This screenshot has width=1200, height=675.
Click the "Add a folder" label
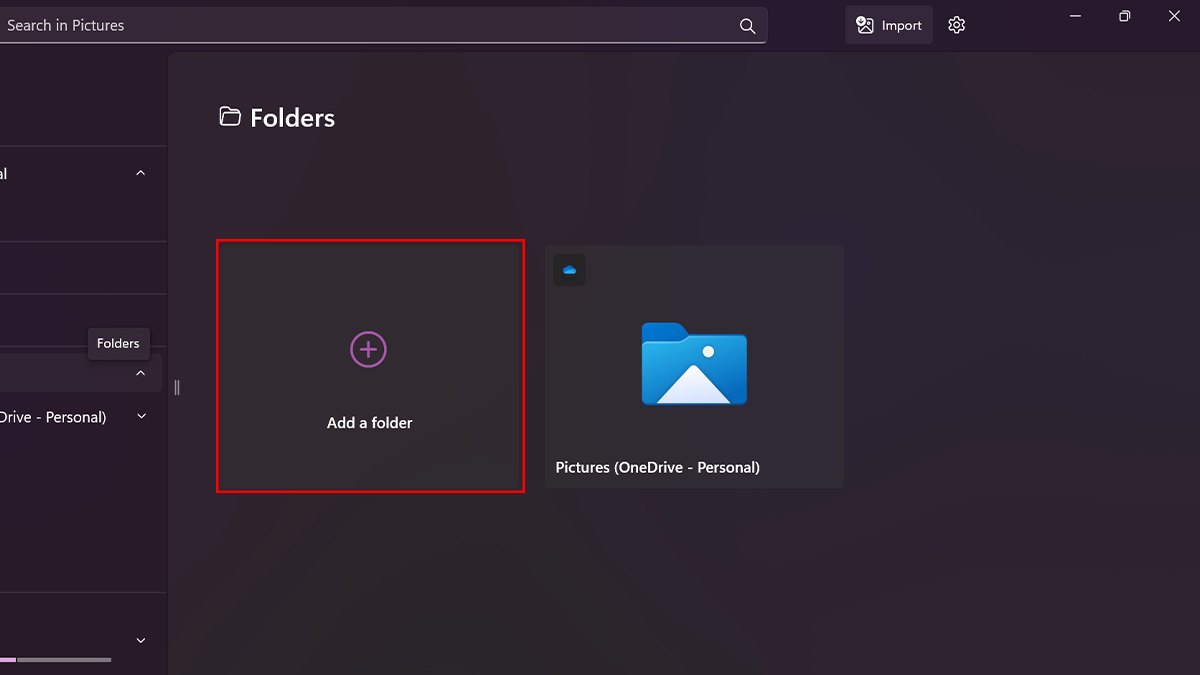tap(369, 423)
